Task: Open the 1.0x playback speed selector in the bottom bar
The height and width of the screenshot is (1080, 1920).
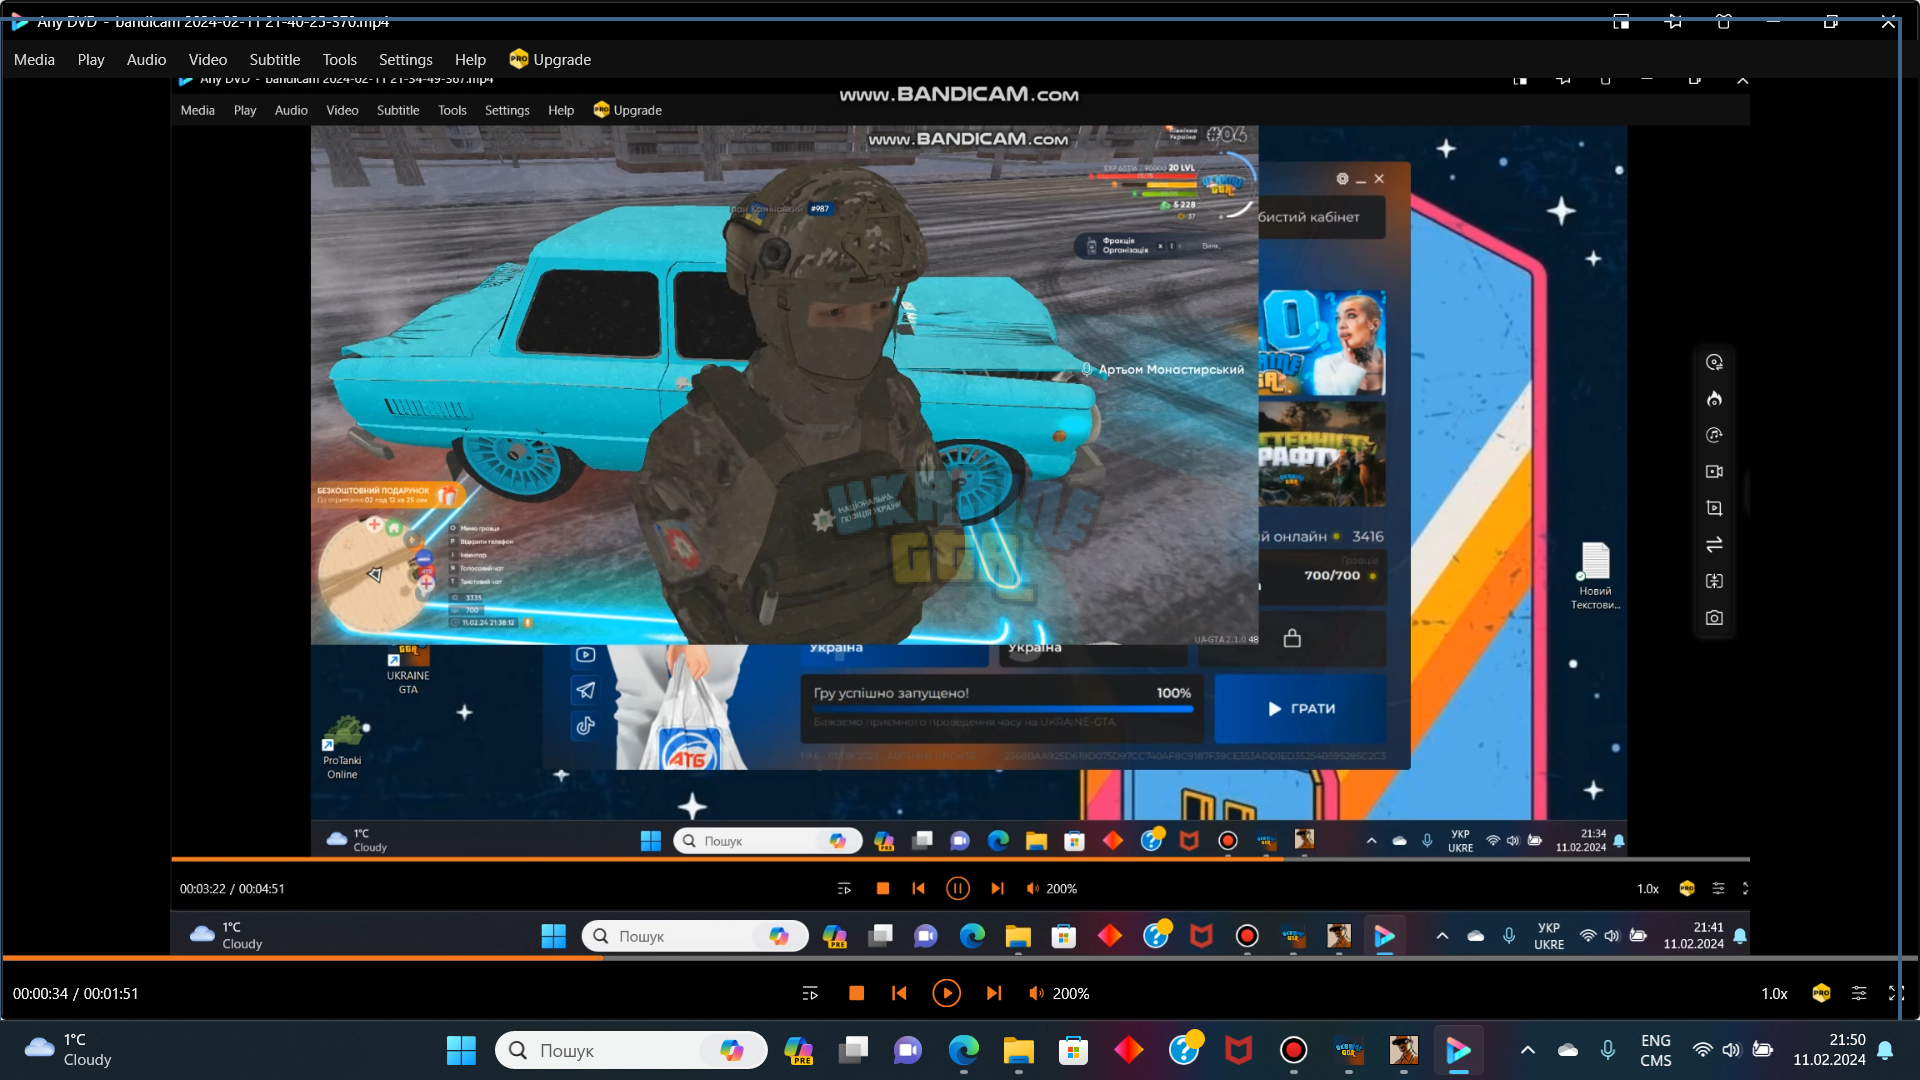Action: 1774,994
